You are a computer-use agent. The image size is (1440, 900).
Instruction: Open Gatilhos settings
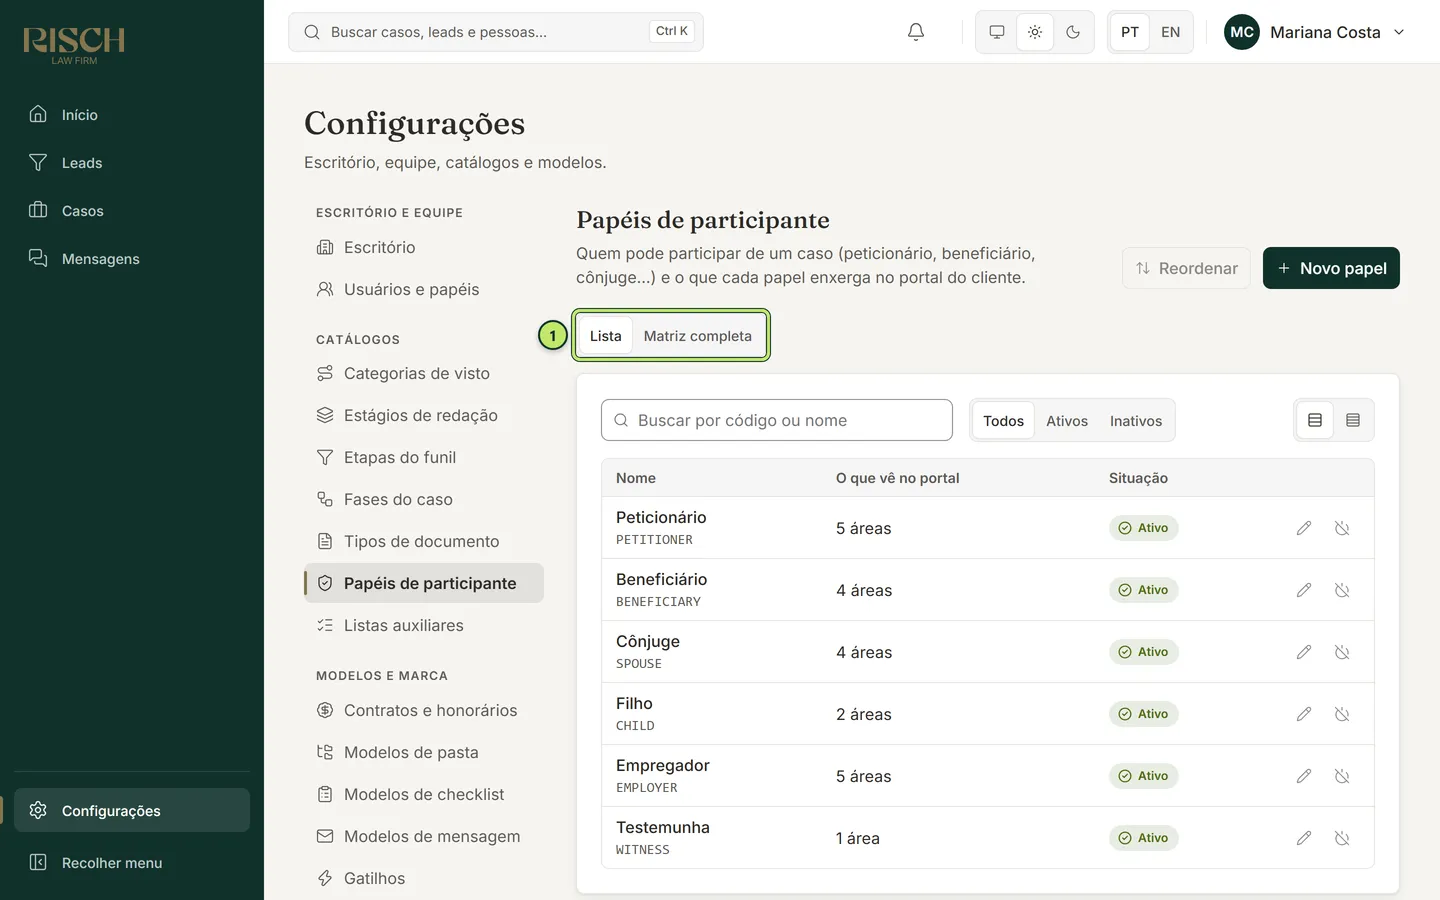coord(424,878)
